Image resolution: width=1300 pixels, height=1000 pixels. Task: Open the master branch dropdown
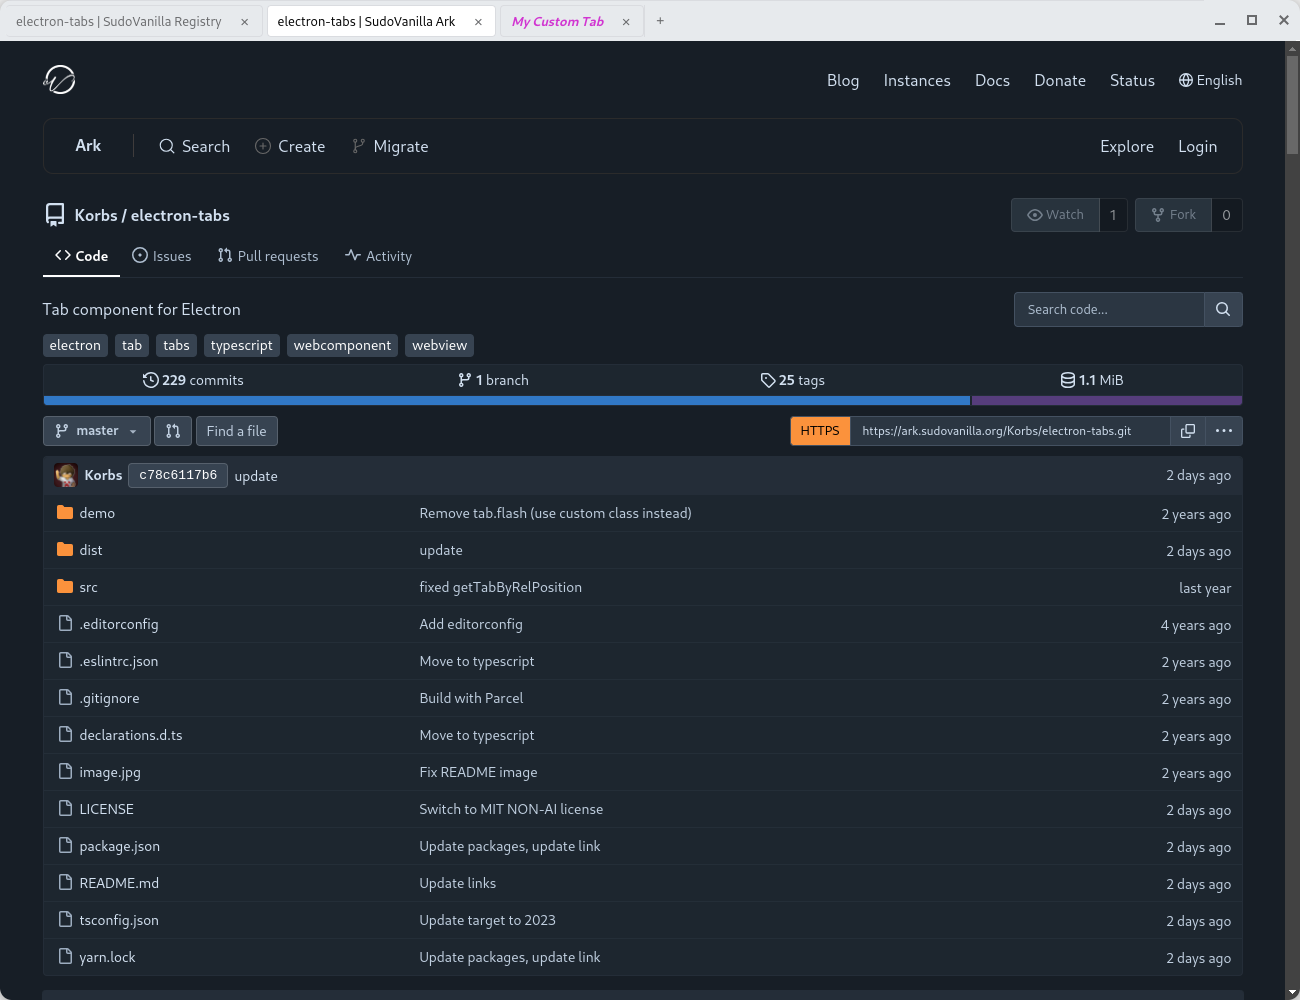tap(97, 431)
